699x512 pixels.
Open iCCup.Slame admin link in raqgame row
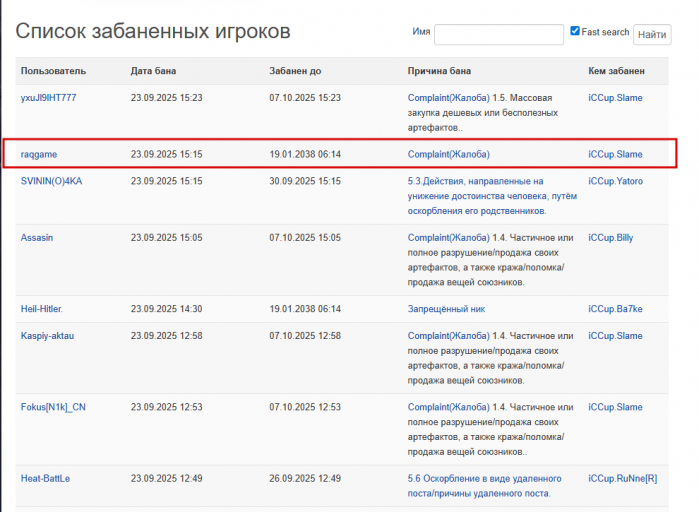click(615, 154)
